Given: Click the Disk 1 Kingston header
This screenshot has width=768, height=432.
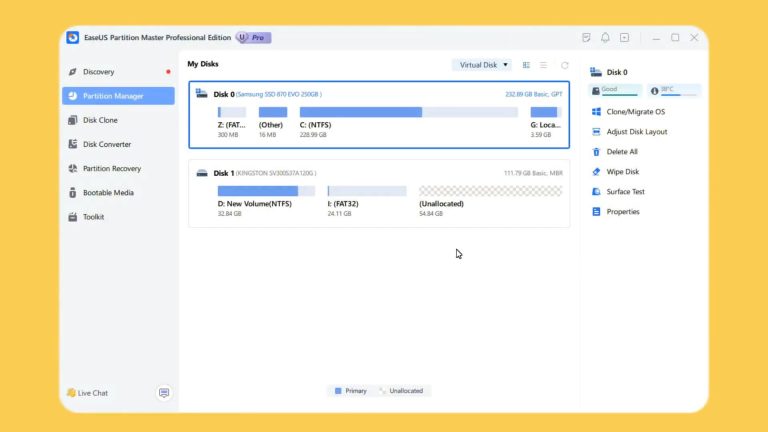Looking at the screenshot, I should click(x=264, y=173).
